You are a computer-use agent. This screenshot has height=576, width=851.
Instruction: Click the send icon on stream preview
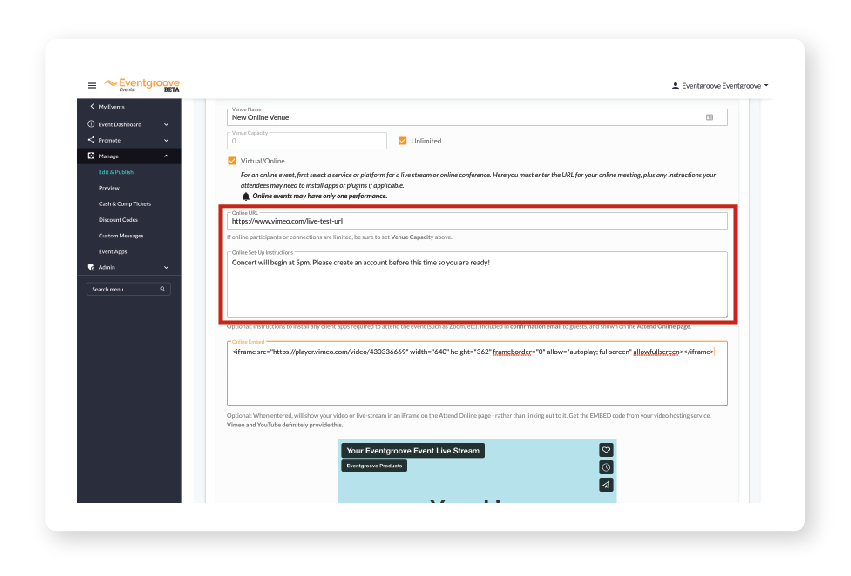pos(606,484)
